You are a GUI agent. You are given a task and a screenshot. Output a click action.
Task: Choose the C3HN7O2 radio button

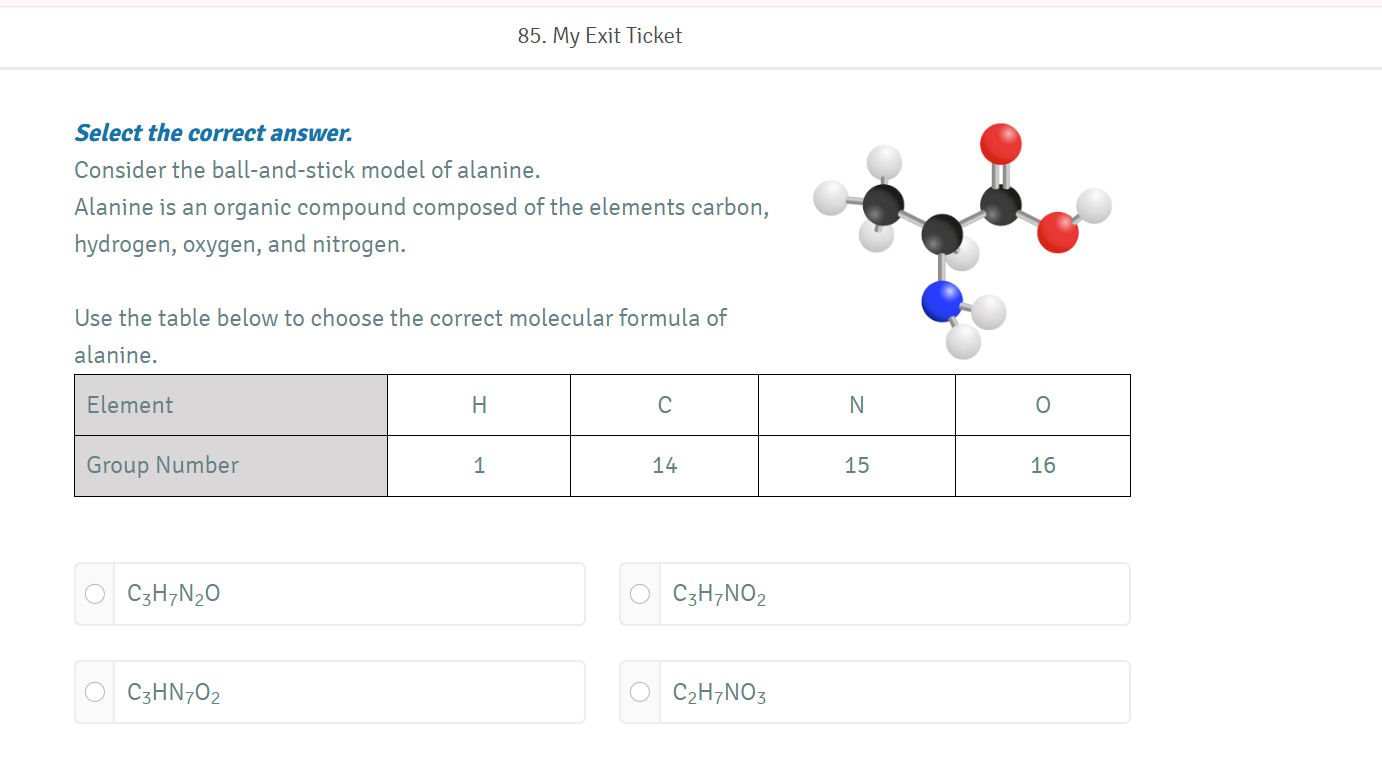tap(95, 692)
